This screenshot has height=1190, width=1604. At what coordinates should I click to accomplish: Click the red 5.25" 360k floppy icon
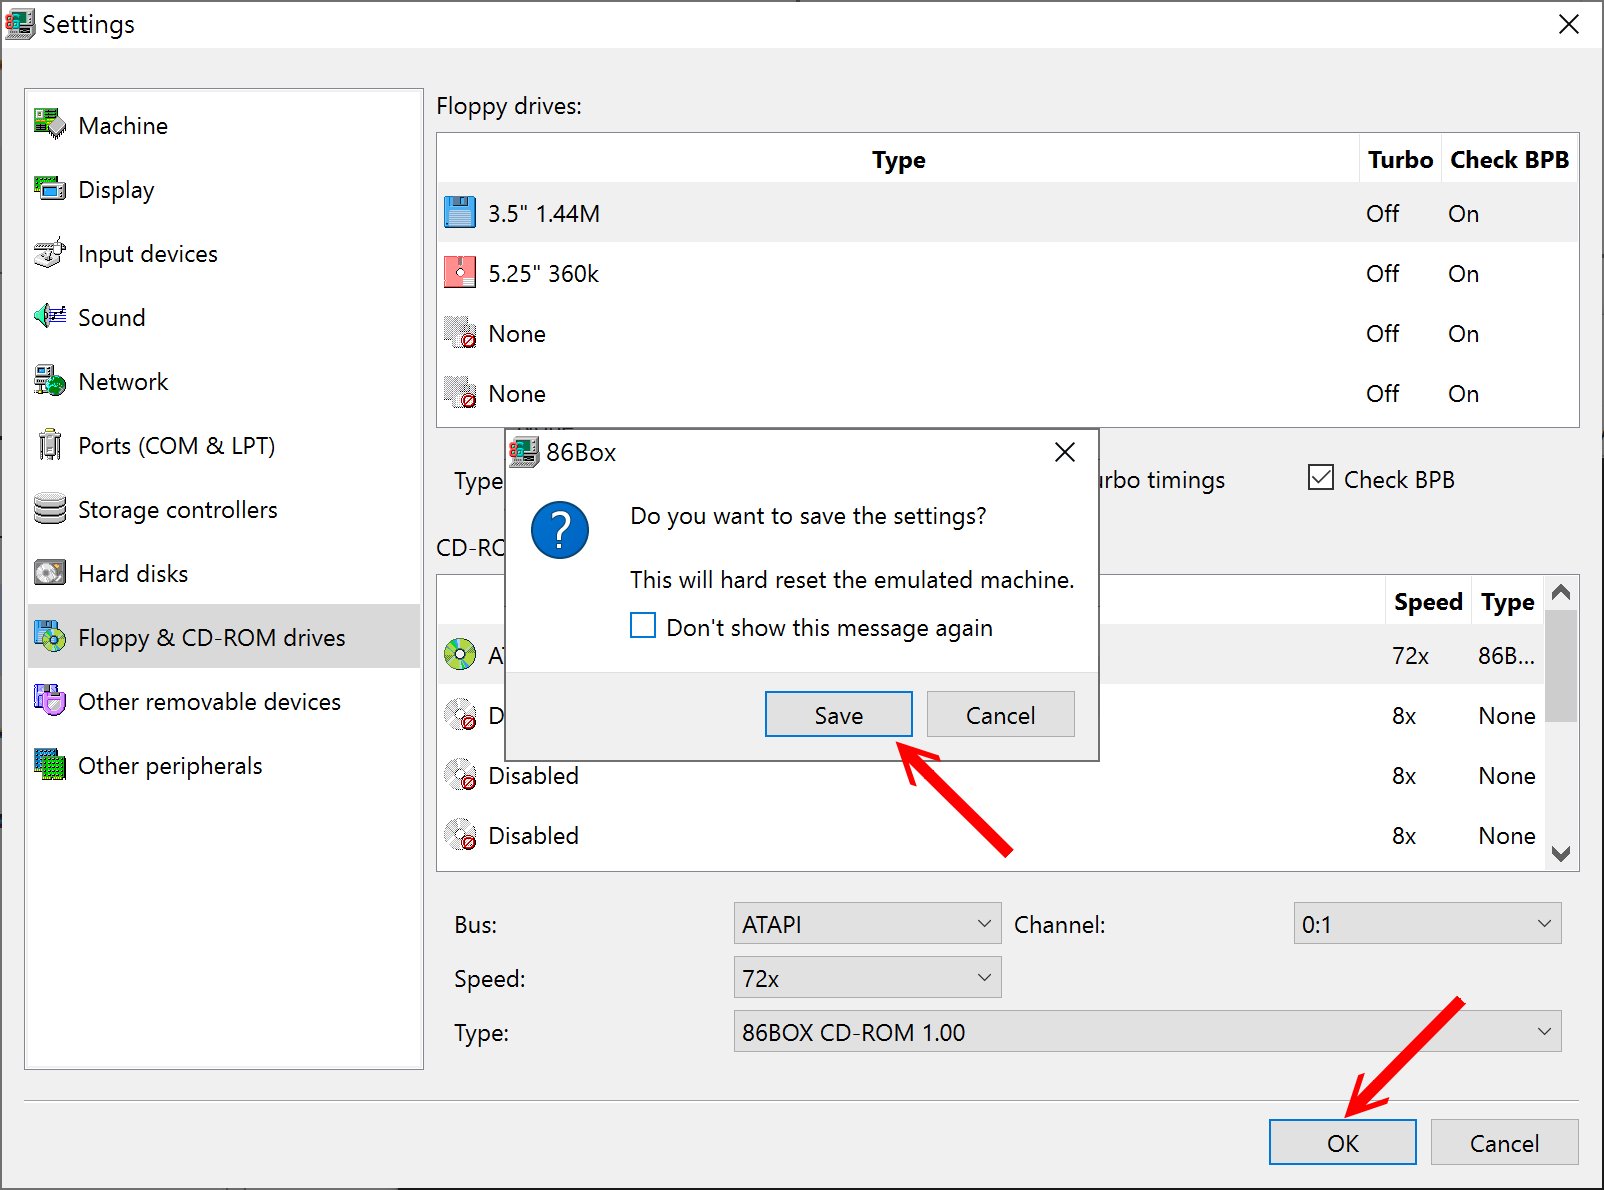click(460, 272)
